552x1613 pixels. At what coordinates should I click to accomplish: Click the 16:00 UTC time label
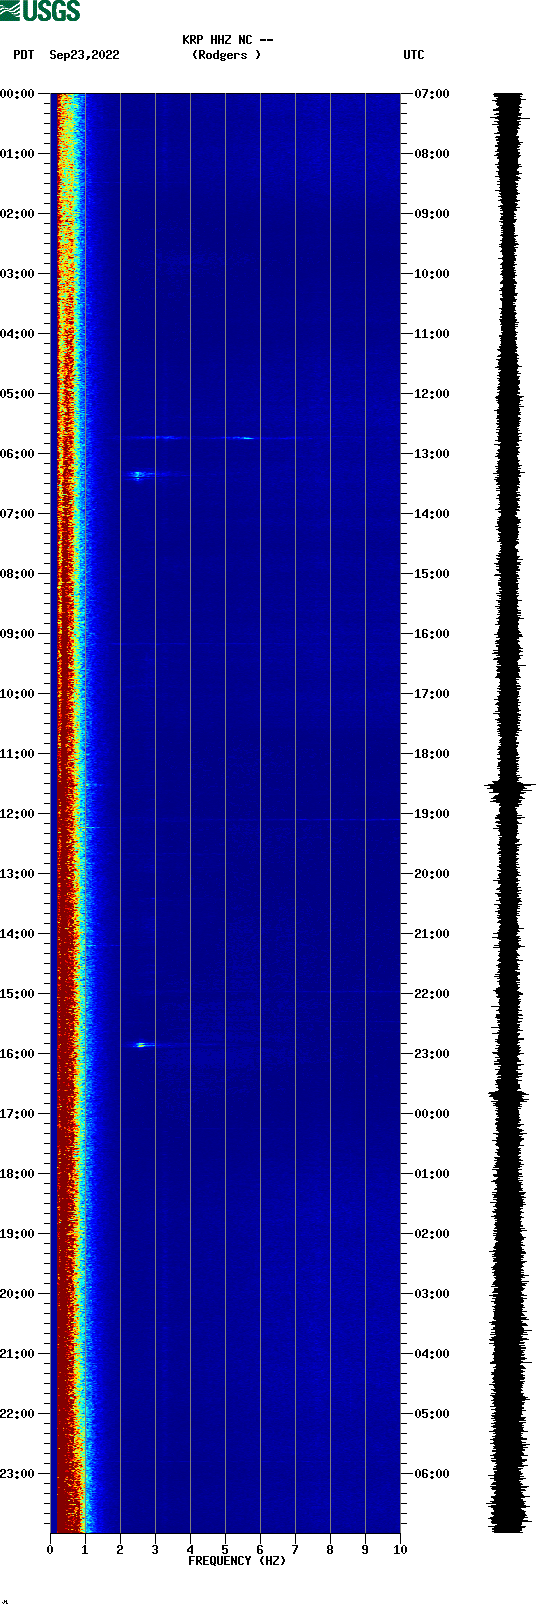(432, 634)
